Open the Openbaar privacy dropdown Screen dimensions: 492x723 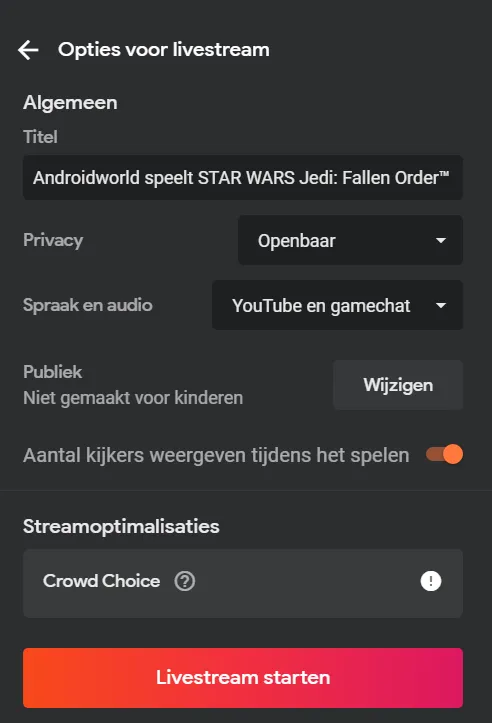tap(350, 240)
